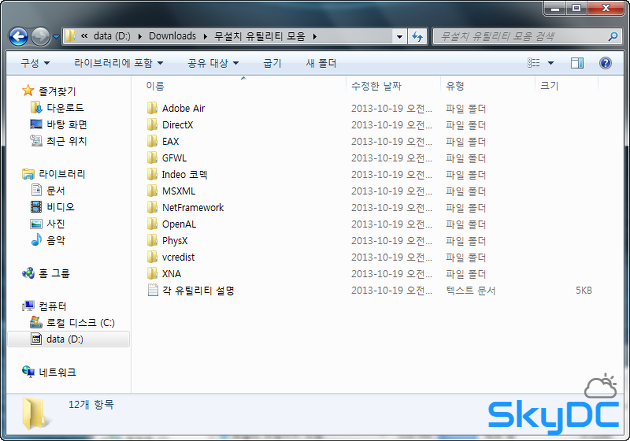The width and height of the screenshot is (630, 441).
Task: Open the 구성 menu
Action: (x=35, y=63)
